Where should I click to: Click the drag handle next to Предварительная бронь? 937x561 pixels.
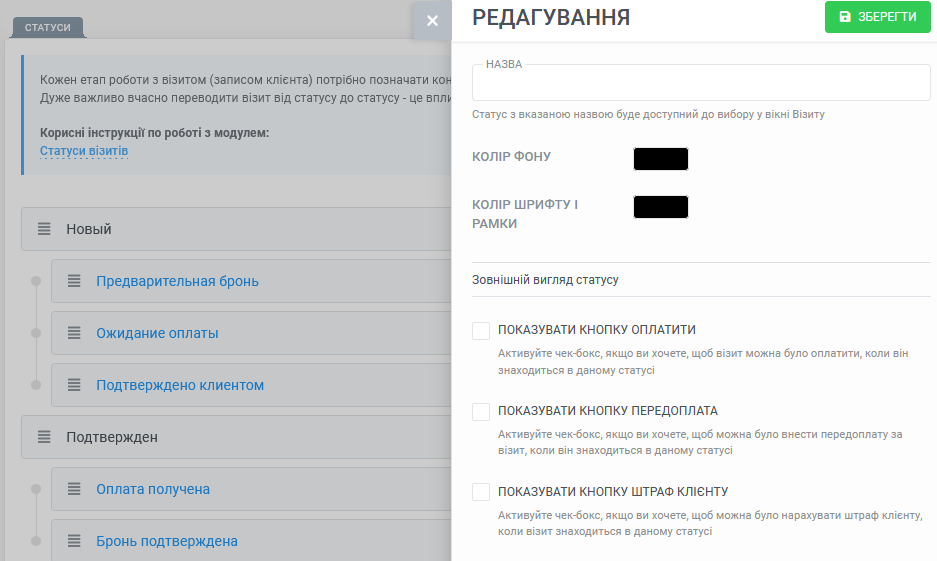tap(74, 281)
